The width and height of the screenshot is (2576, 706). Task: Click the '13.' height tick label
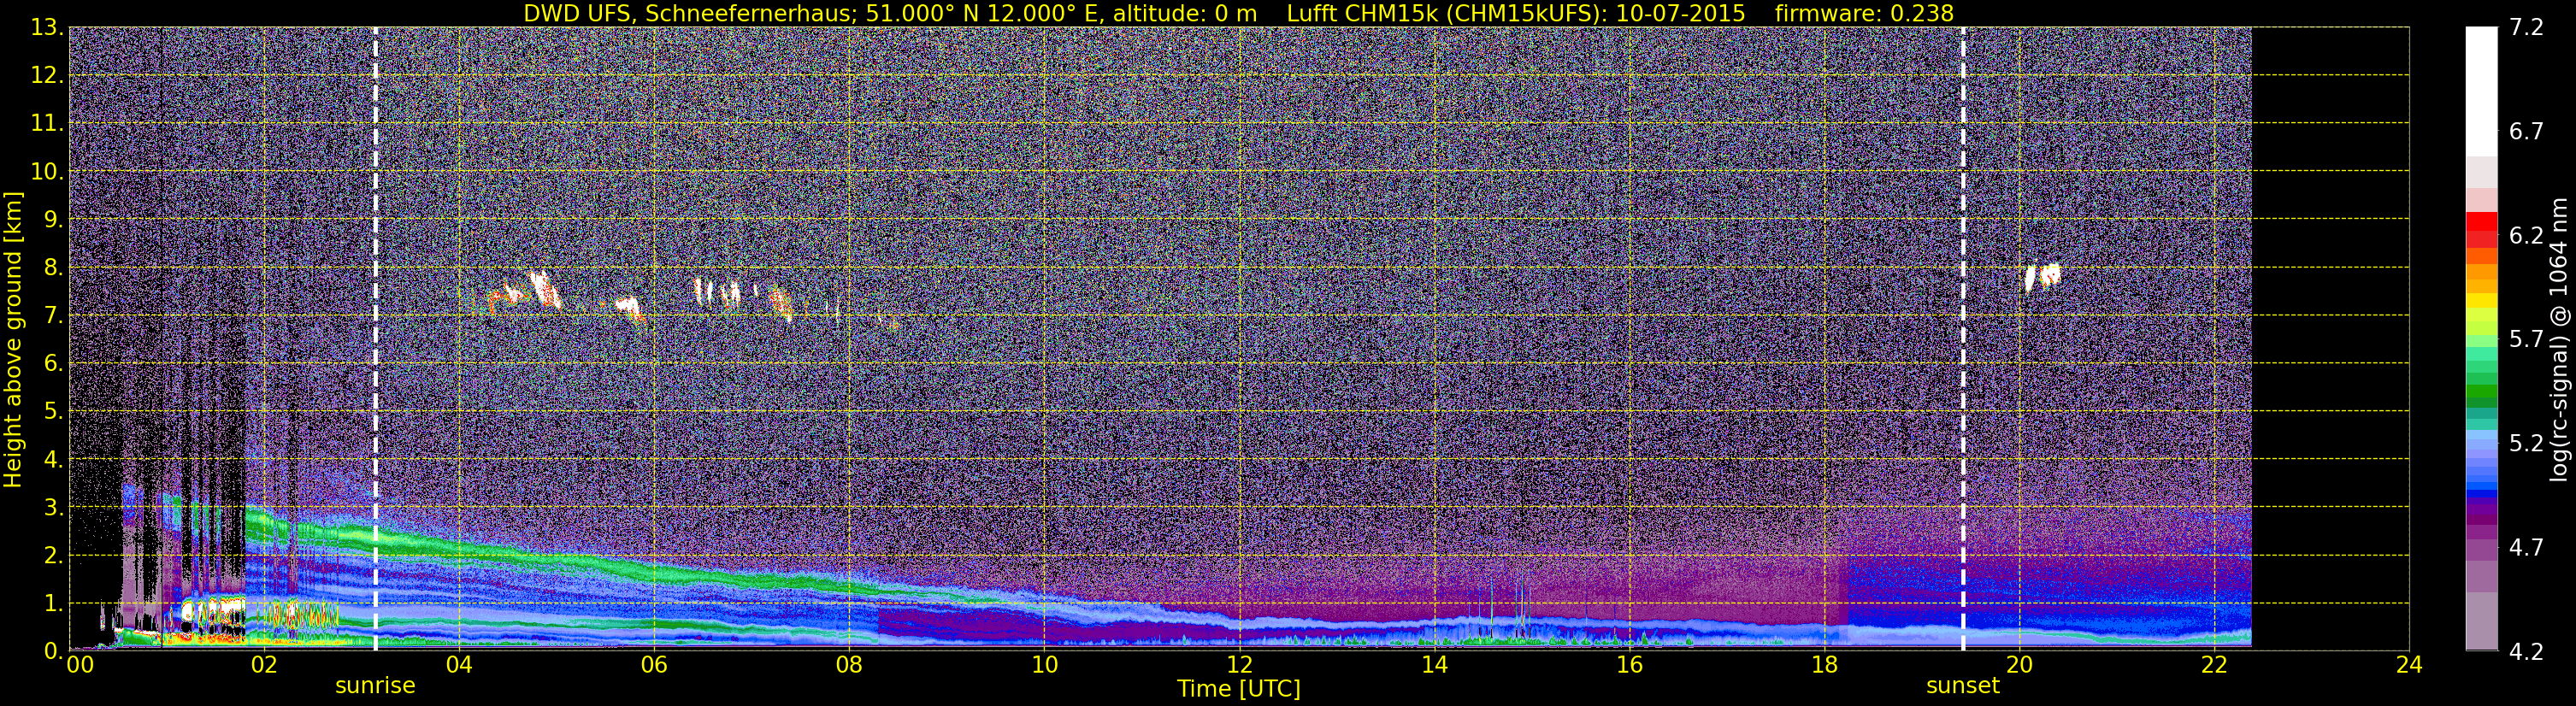tap(47, 28)
